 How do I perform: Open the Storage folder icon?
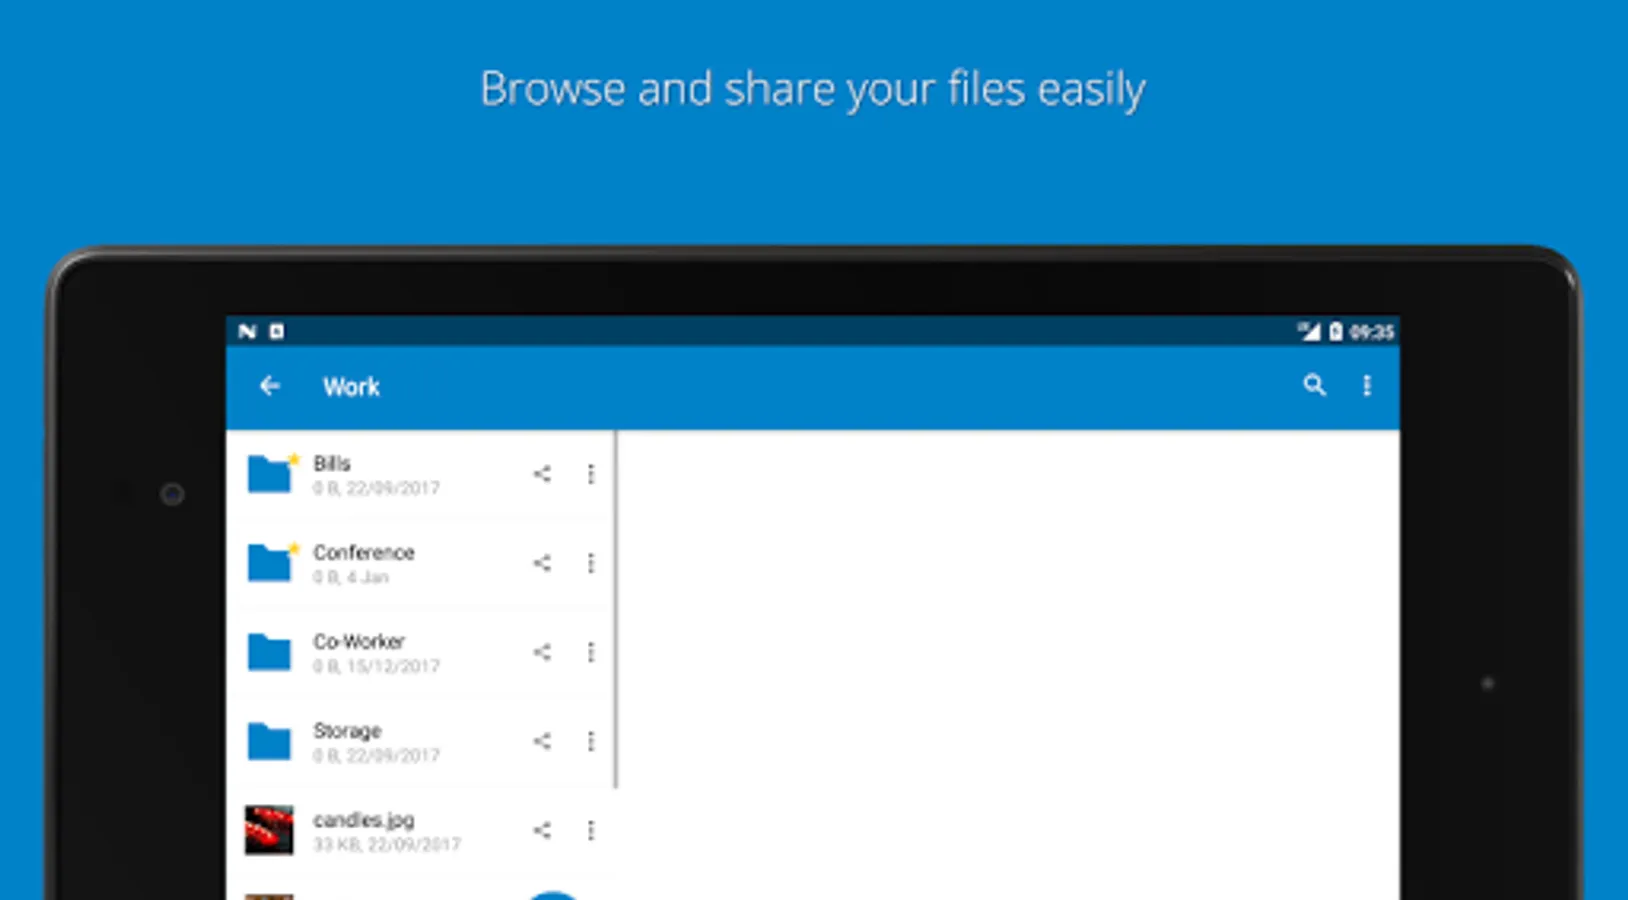pos(269,741)
